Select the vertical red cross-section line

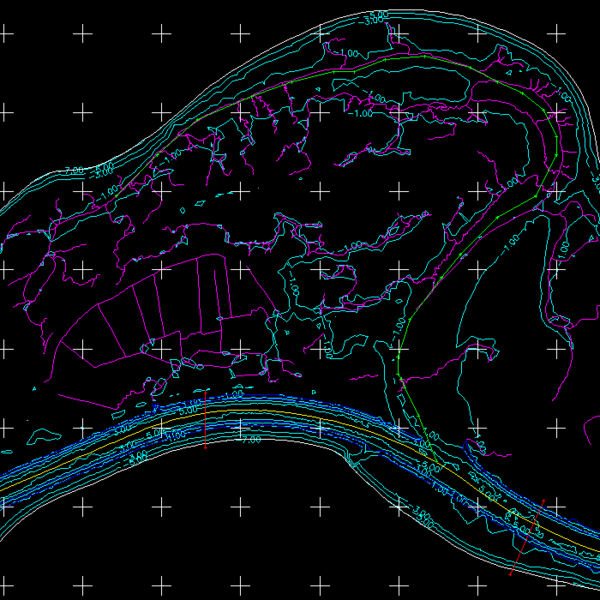point(205,419)
